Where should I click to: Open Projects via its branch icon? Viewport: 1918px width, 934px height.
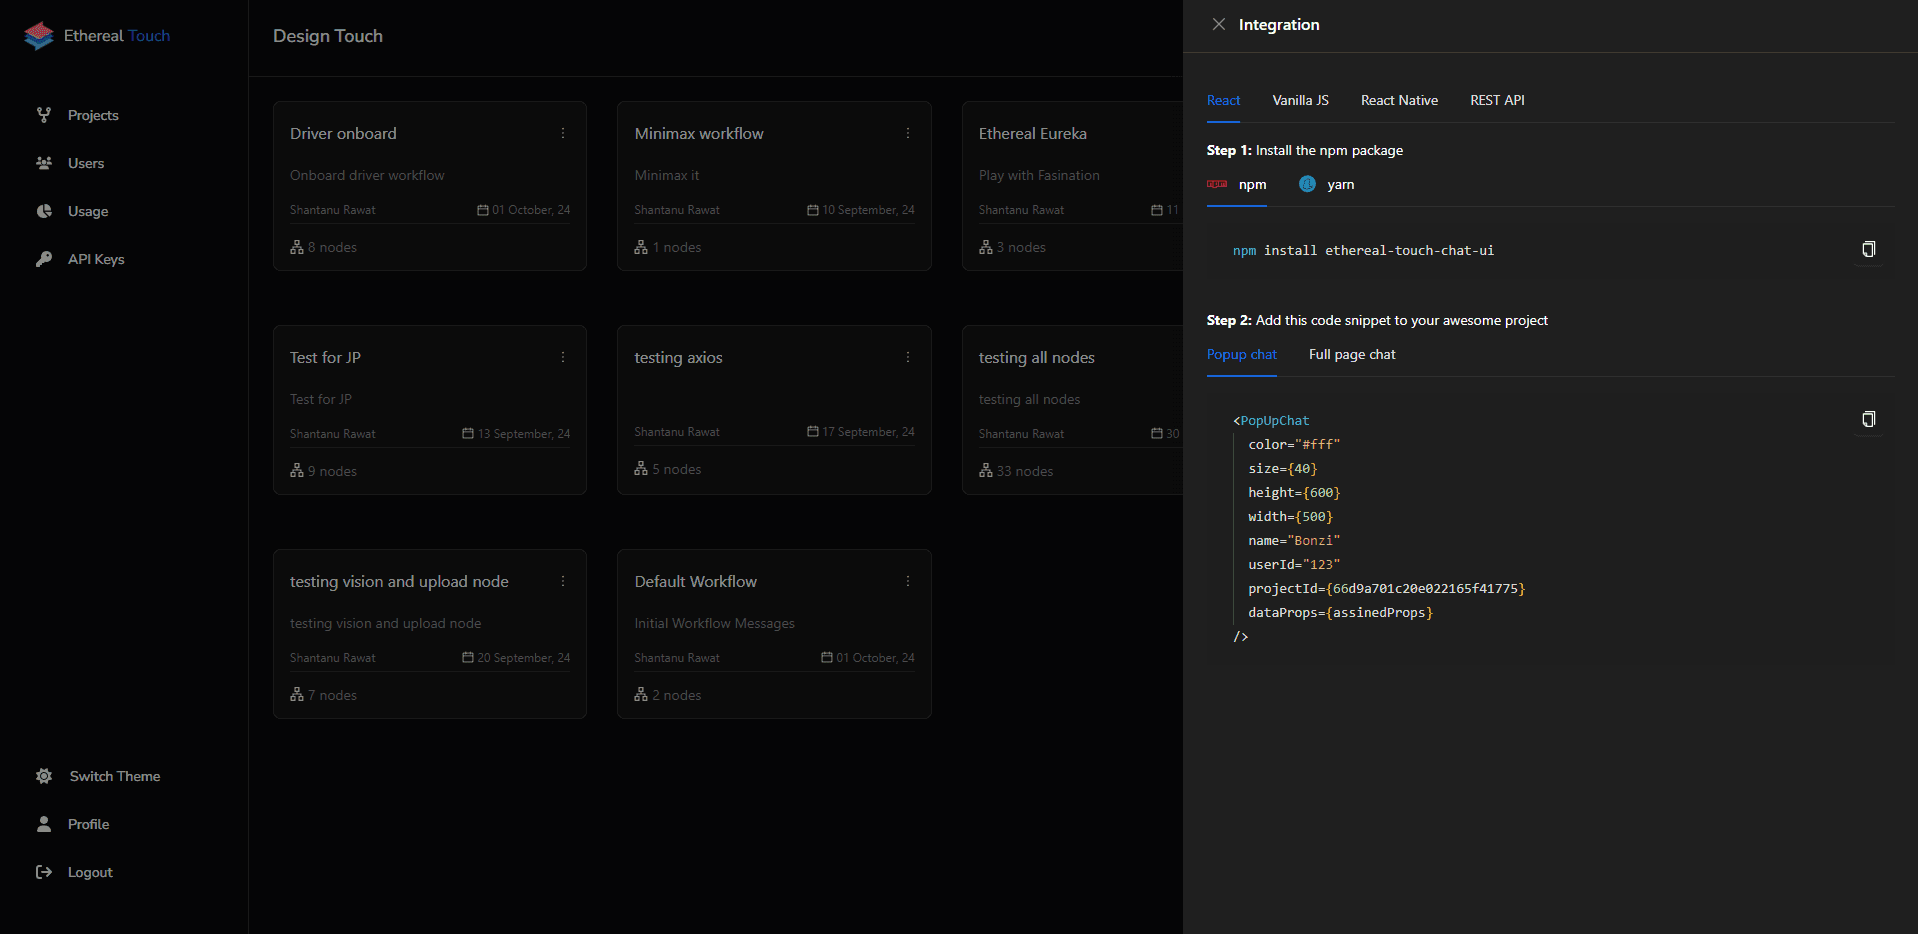click(44, 115)
